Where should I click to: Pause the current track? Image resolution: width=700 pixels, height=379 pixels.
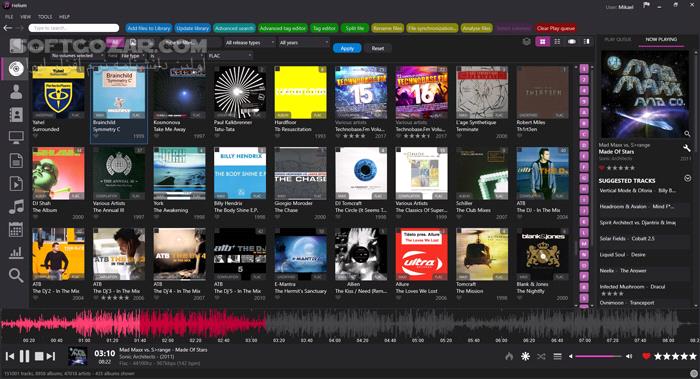[x=25, y=356]
